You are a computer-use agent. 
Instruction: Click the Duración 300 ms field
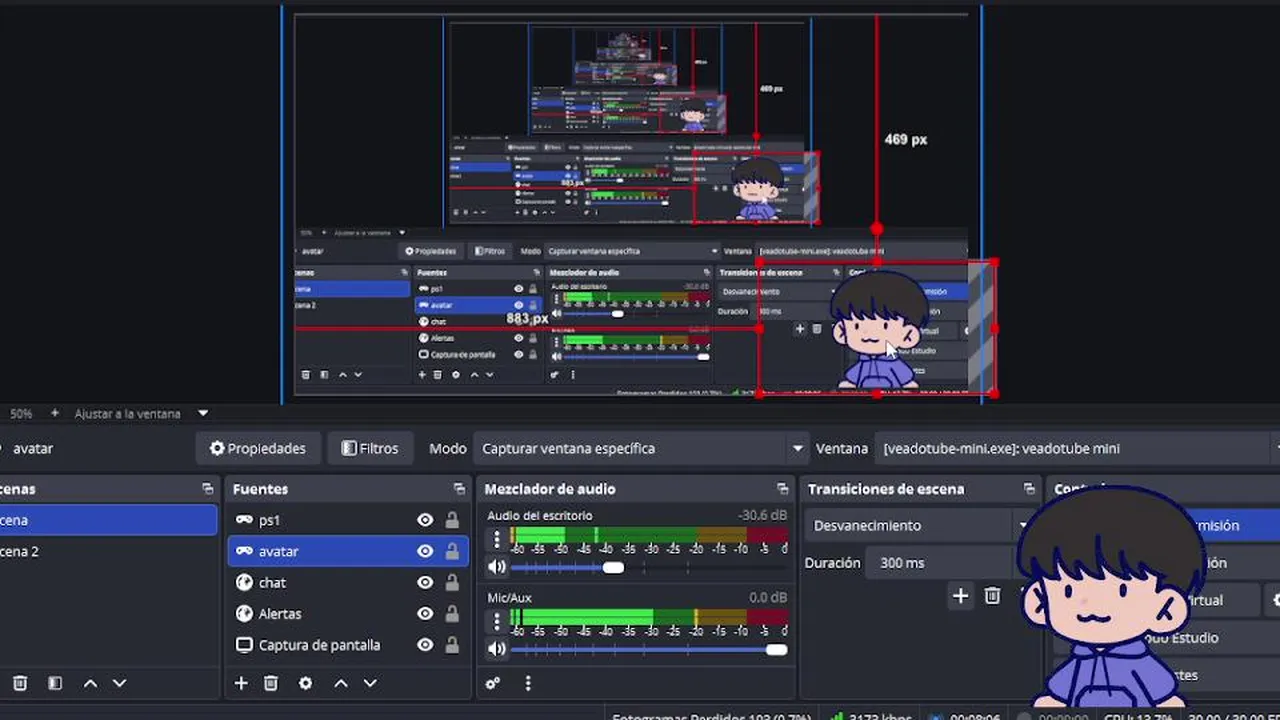(x=940, y=563)
